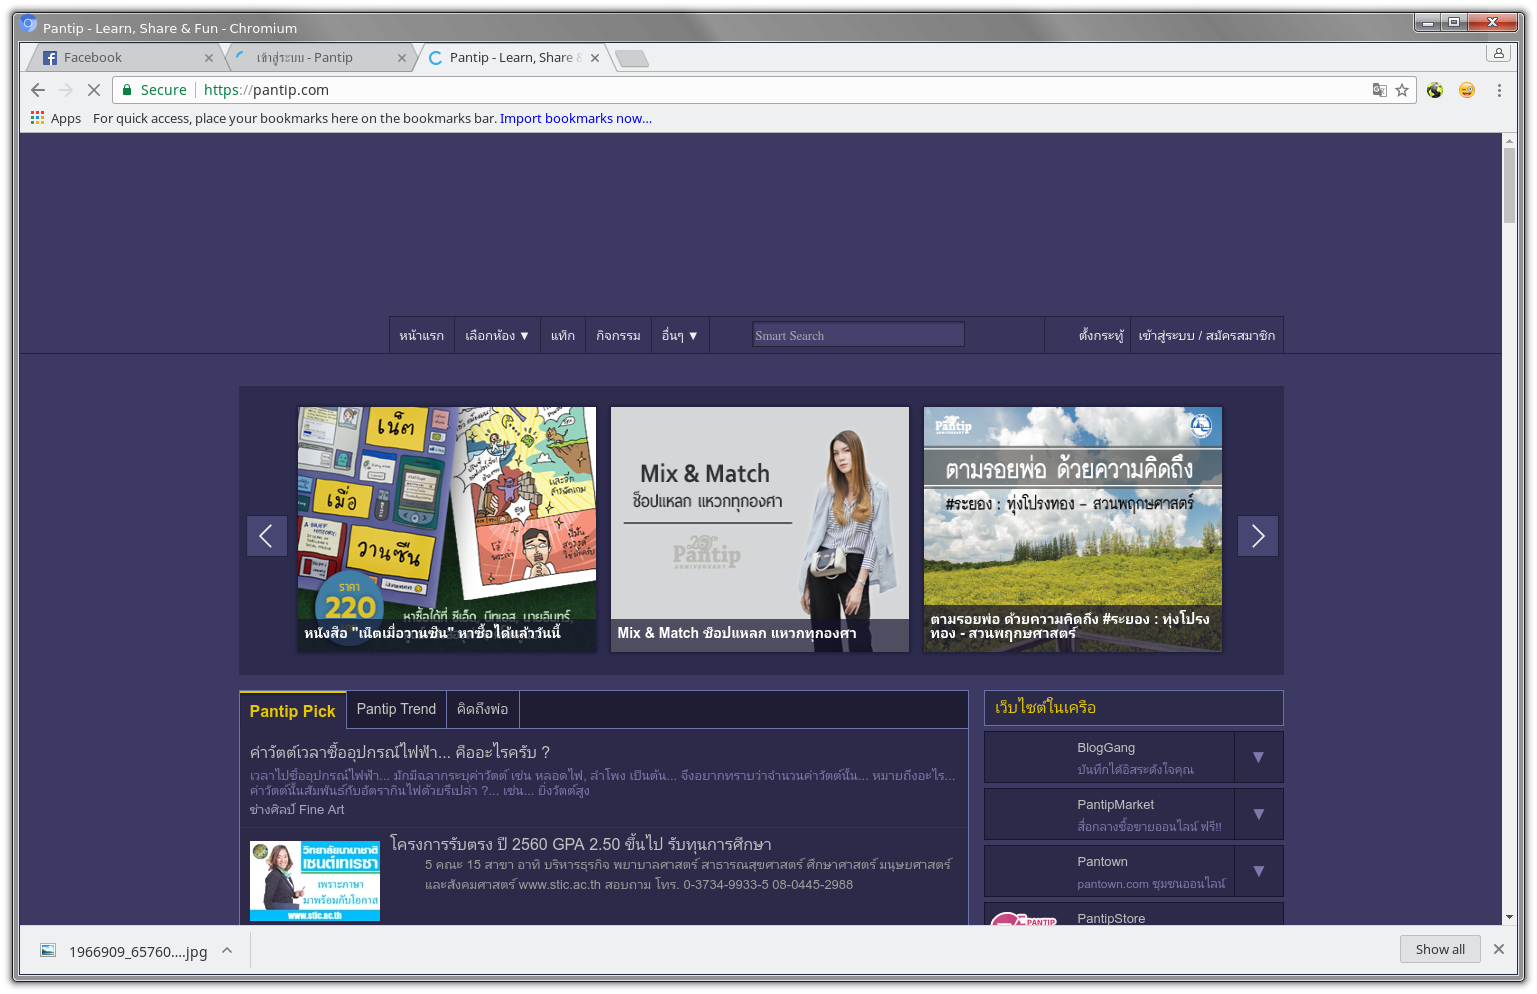Show previous carousel slide with left arrow
Screen dimensions: 1537x994
pyautogui.click(x=267, y=536)
